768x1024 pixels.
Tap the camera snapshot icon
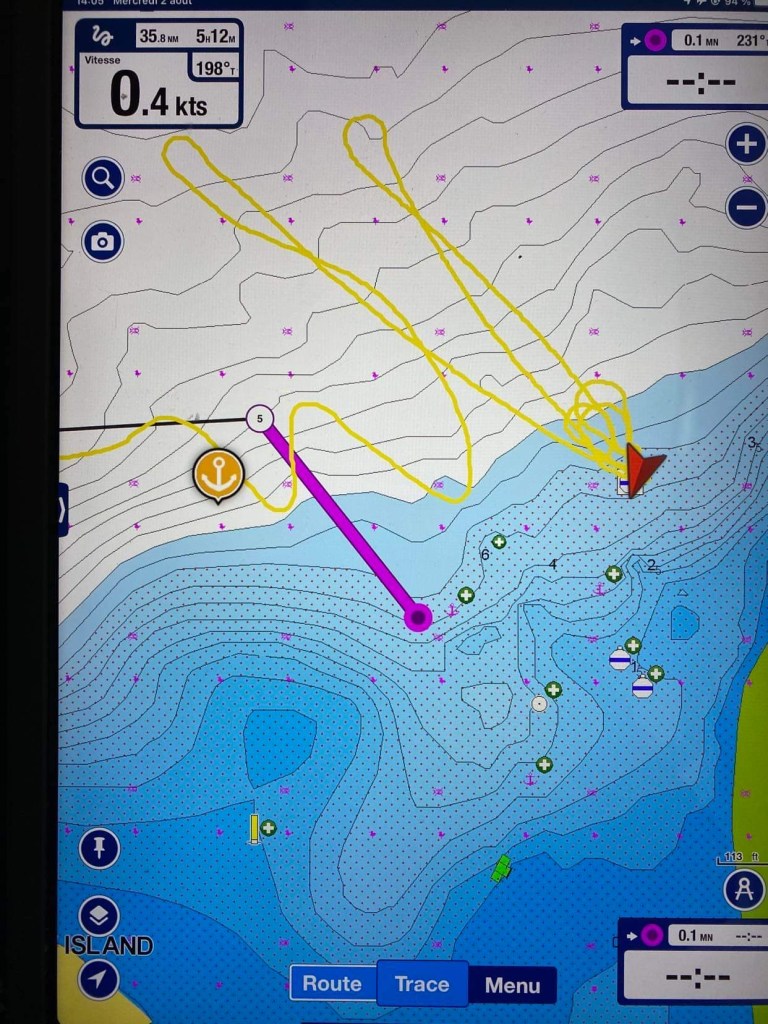click(x=102, y=241)
